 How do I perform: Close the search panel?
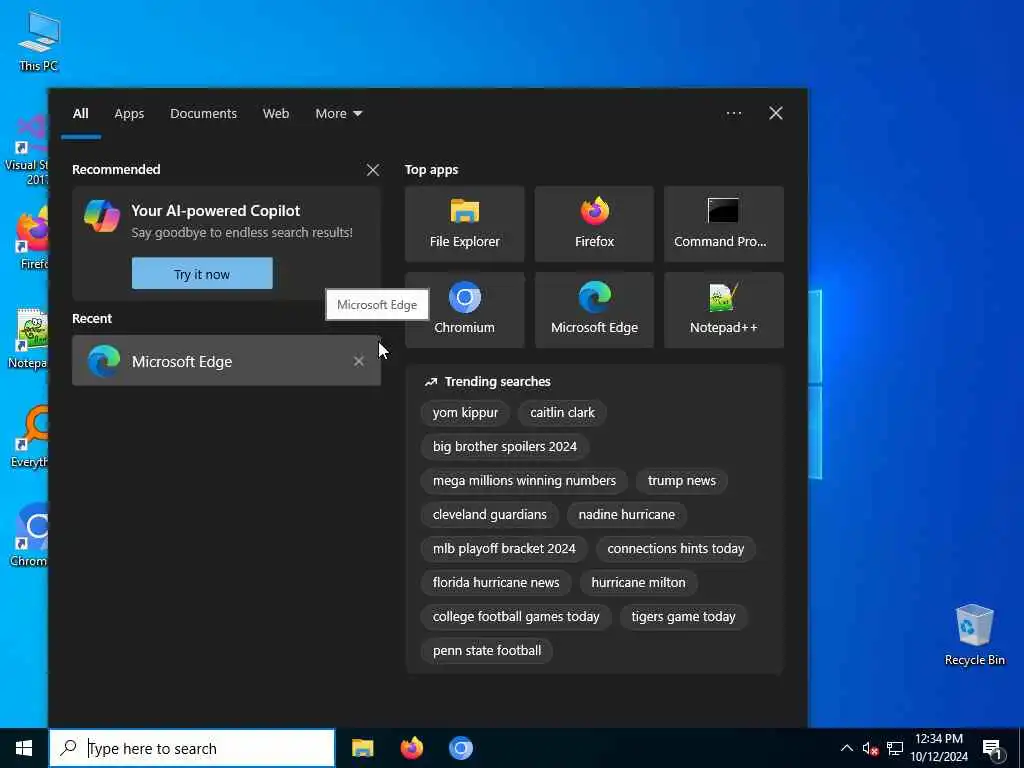pos(776,113)
